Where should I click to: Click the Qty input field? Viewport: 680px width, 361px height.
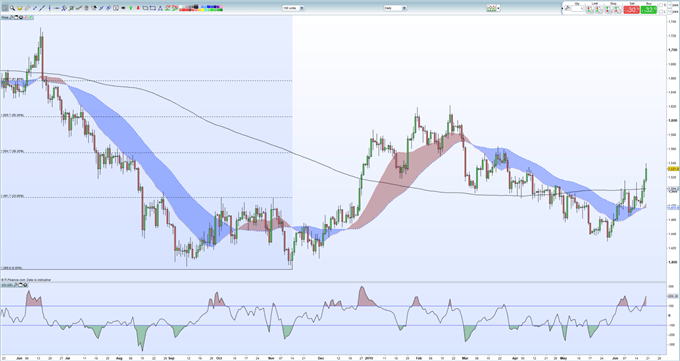tap(577, 9)
